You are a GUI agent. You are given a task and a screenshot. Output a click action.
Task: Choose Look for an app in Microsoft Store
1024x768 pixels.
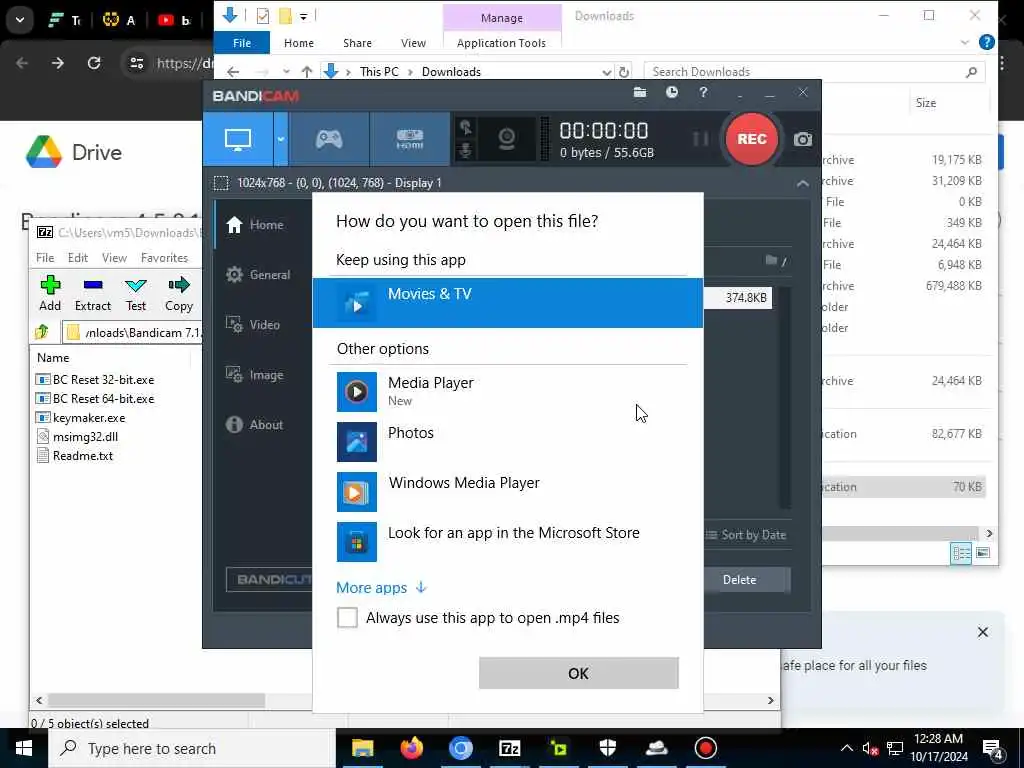coord(507,541)
